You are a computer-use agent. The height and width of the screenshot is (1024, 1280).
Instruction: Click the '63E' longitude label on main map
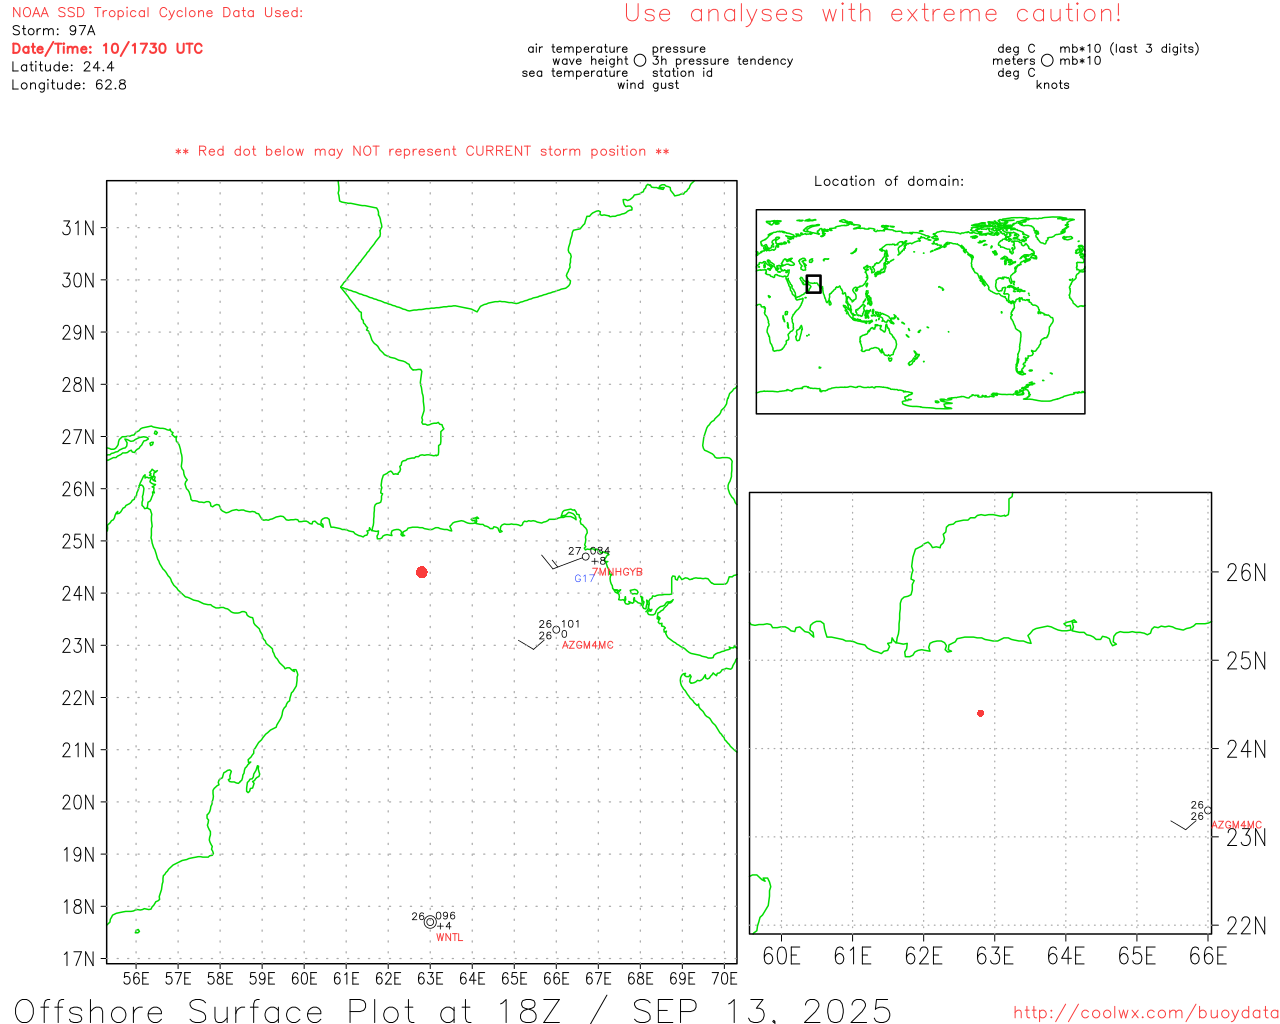pos(430,978)
